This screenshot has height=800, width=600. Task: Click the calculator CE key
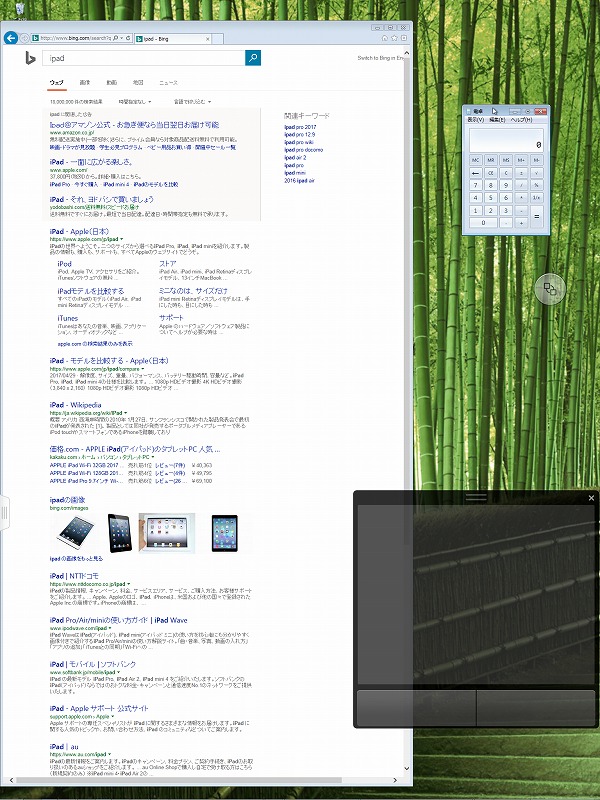point(490,173)
